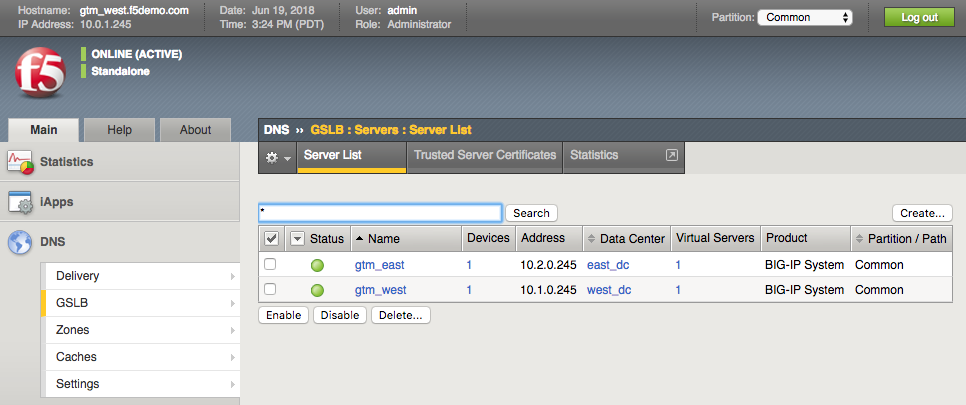Click address 10.1.0.245 cell
The height and width of the screenshot is (405, 966).
click(x=548, y=290)
